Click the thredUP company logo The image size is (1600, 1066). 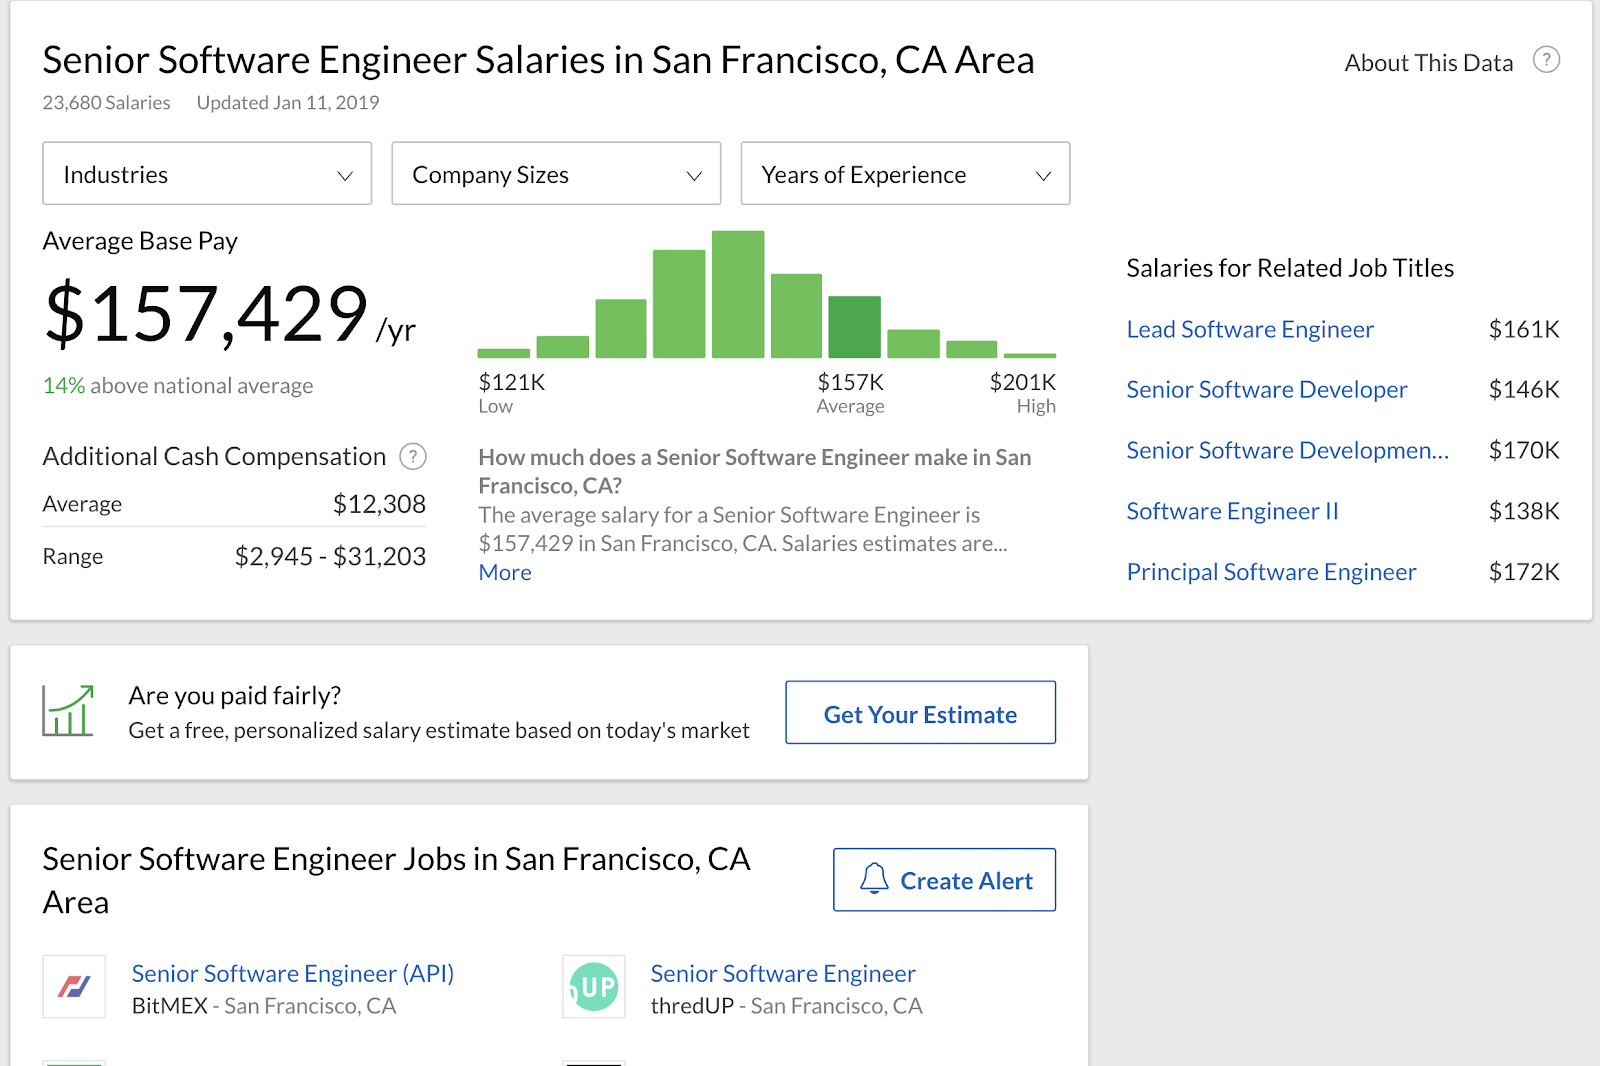click(x=594, y=987)
